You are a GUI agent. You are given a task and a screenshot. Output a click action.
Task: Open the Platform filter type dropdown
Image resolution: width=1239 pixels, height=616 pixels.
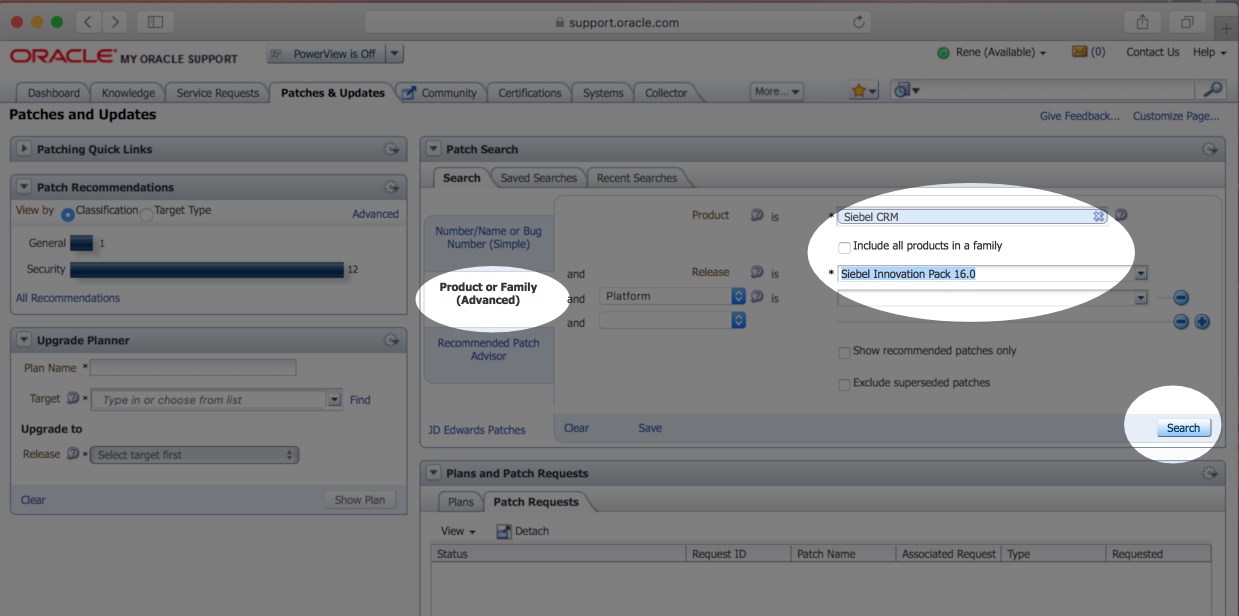[674, 296]
